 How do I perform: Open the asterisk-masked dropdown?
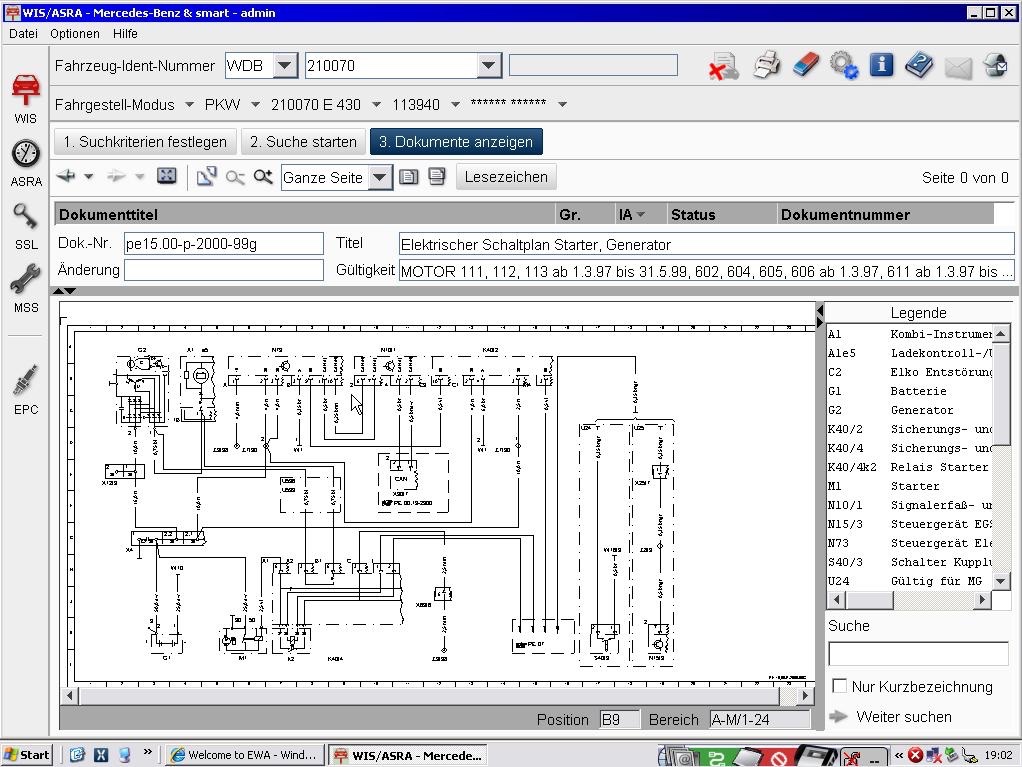[x=562, y=104]
